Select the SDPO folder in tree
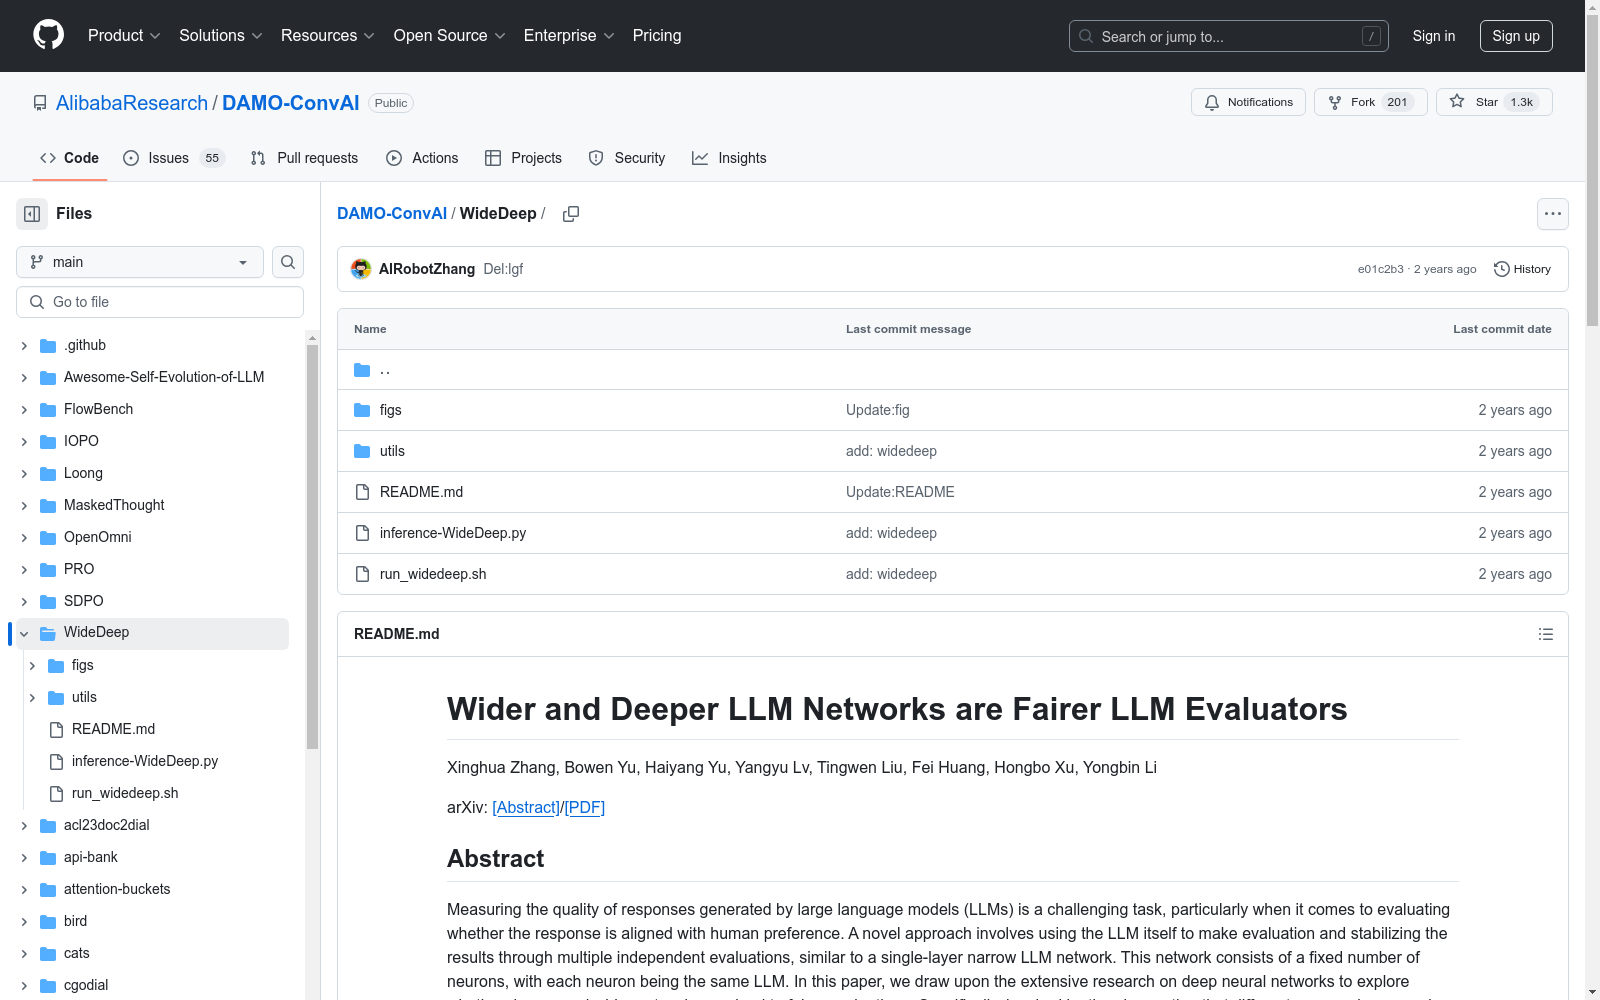The width and height of the screenshot is (1600, 1000). (84, 601)
